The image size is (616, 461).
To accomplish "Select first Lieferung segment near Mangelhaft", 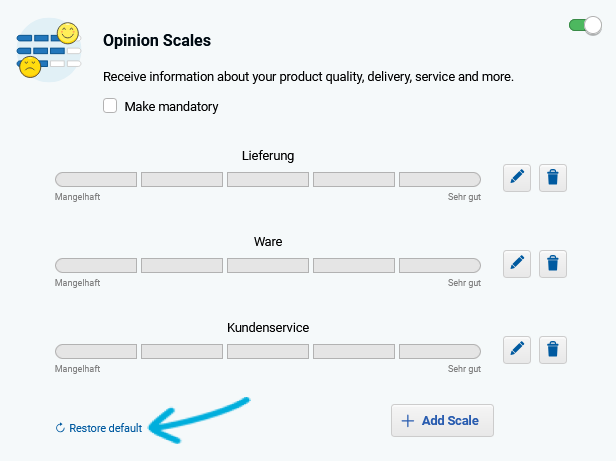I will pyautogui.click(x=96, y=179).
